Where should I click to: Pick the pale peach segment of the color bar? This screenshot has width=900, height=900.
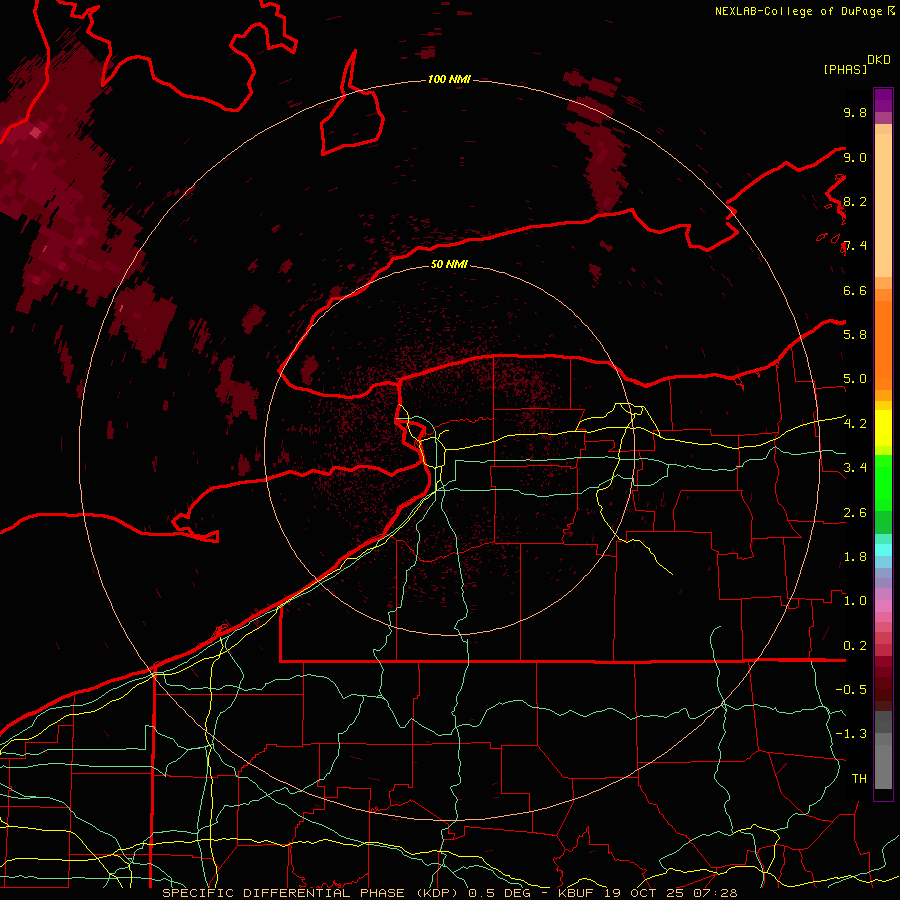point(883,207)
